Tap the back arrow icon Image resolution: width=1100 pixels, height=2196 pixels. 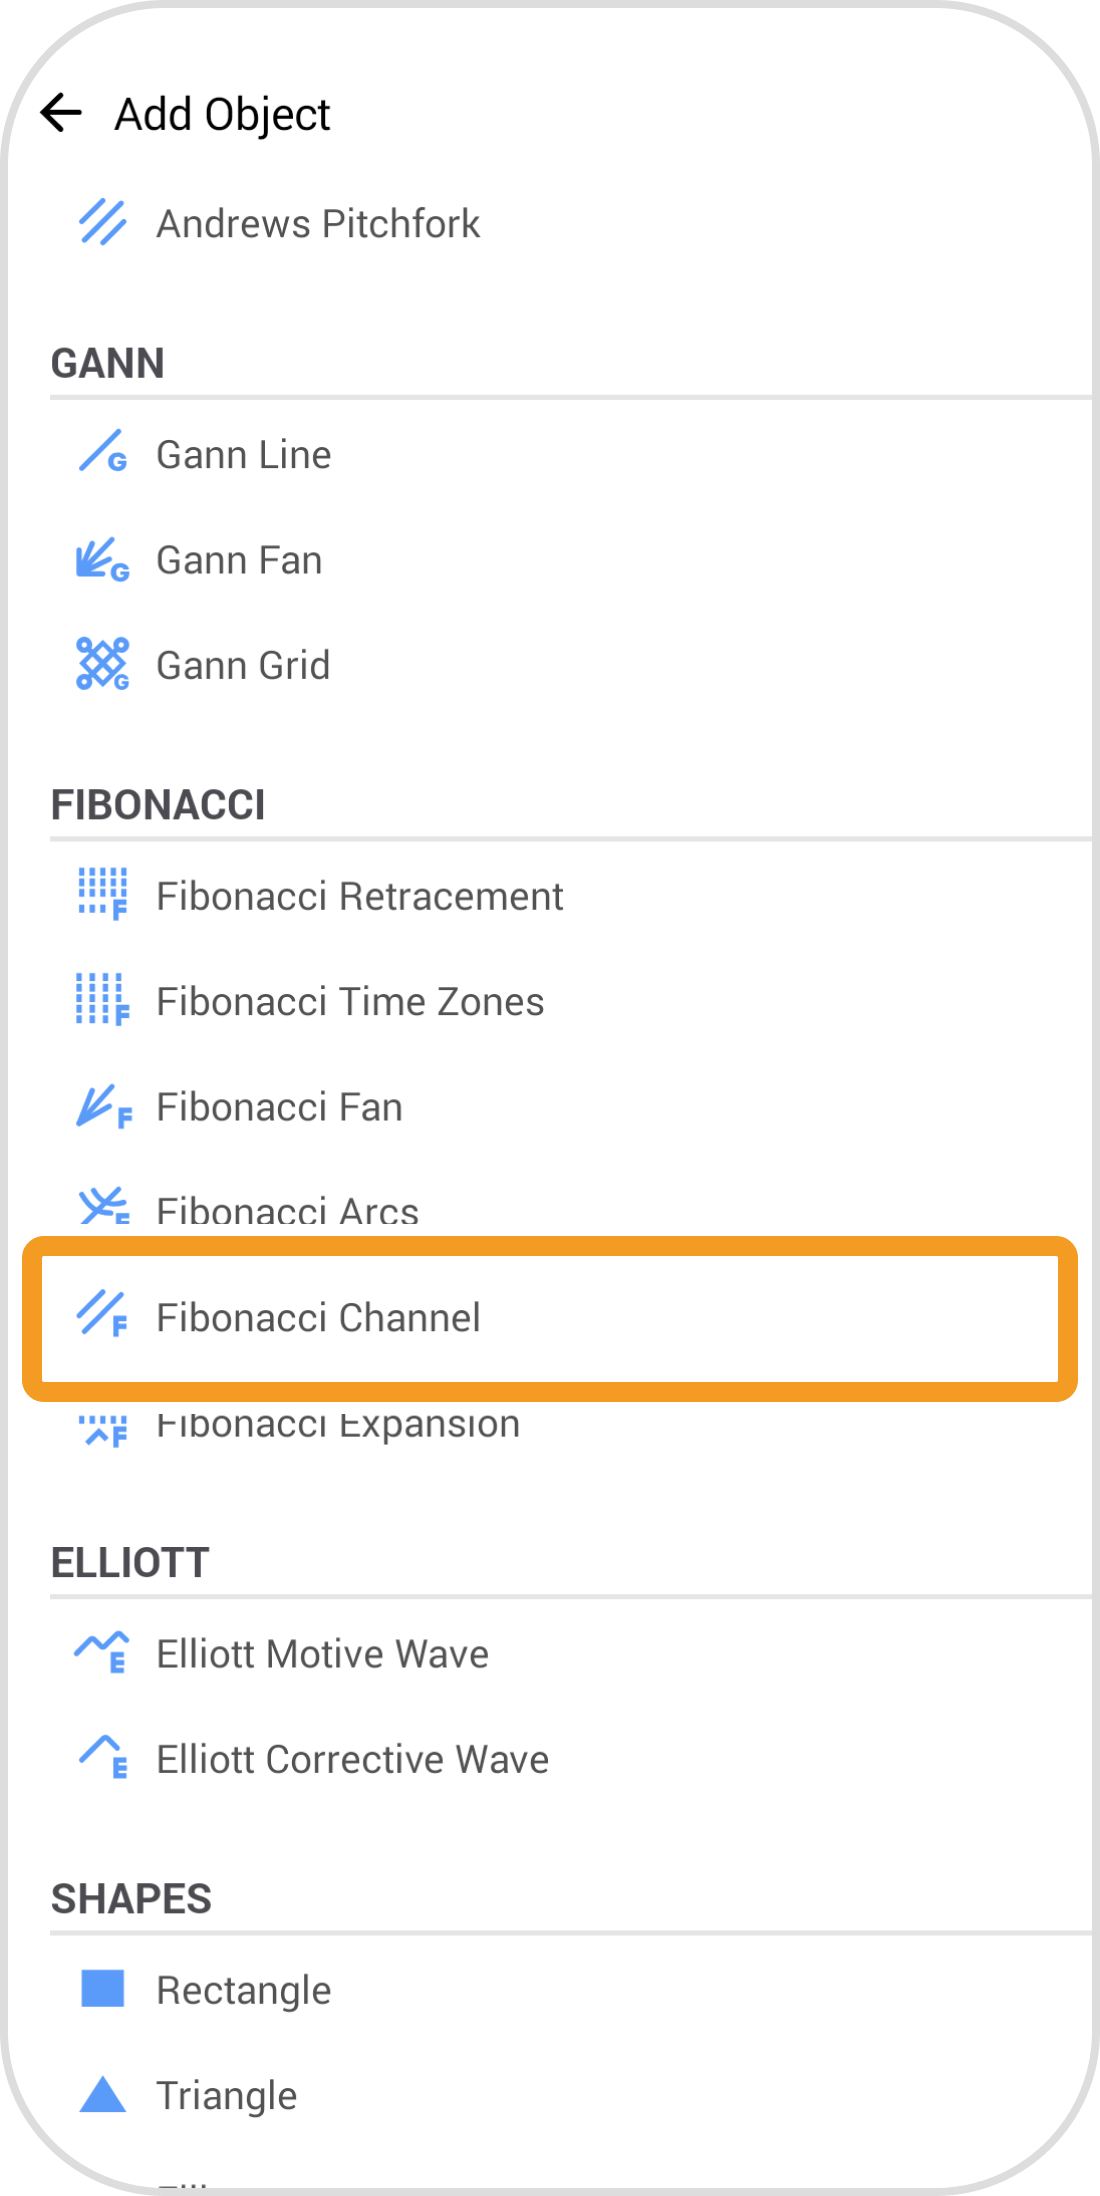tap(61, 113)
